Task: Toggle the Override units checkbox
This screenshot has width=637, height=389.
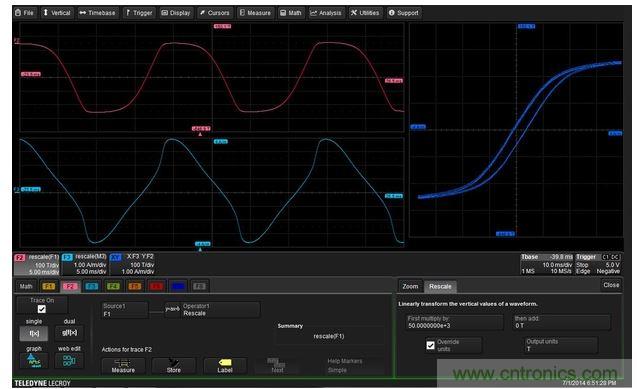Action: [x=431, y=345]
